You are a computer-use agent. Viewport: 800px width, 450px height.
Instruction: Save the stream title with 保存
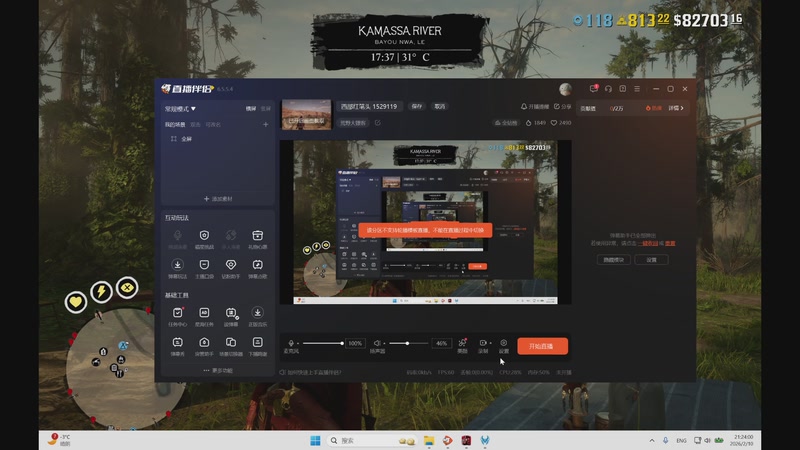point(417,107)
